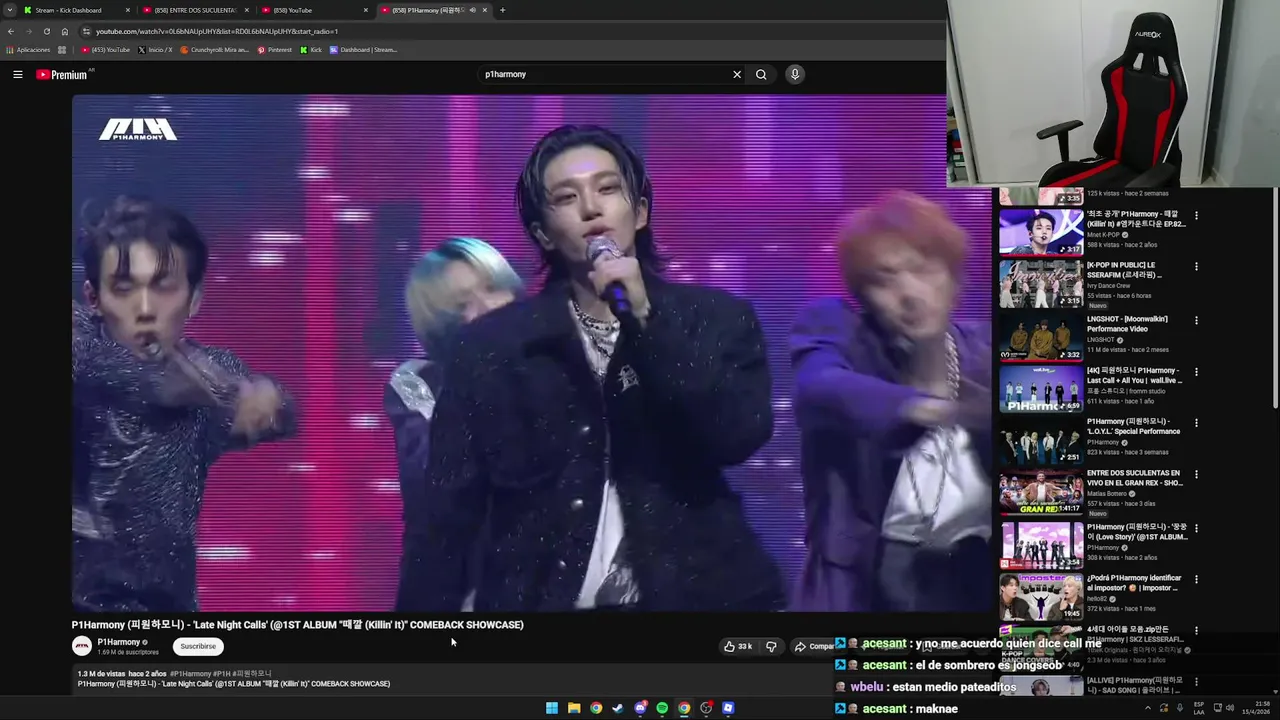
Task: Open options for ENTRE DOS SUCULENTAS video
Action: point(1196,475)
